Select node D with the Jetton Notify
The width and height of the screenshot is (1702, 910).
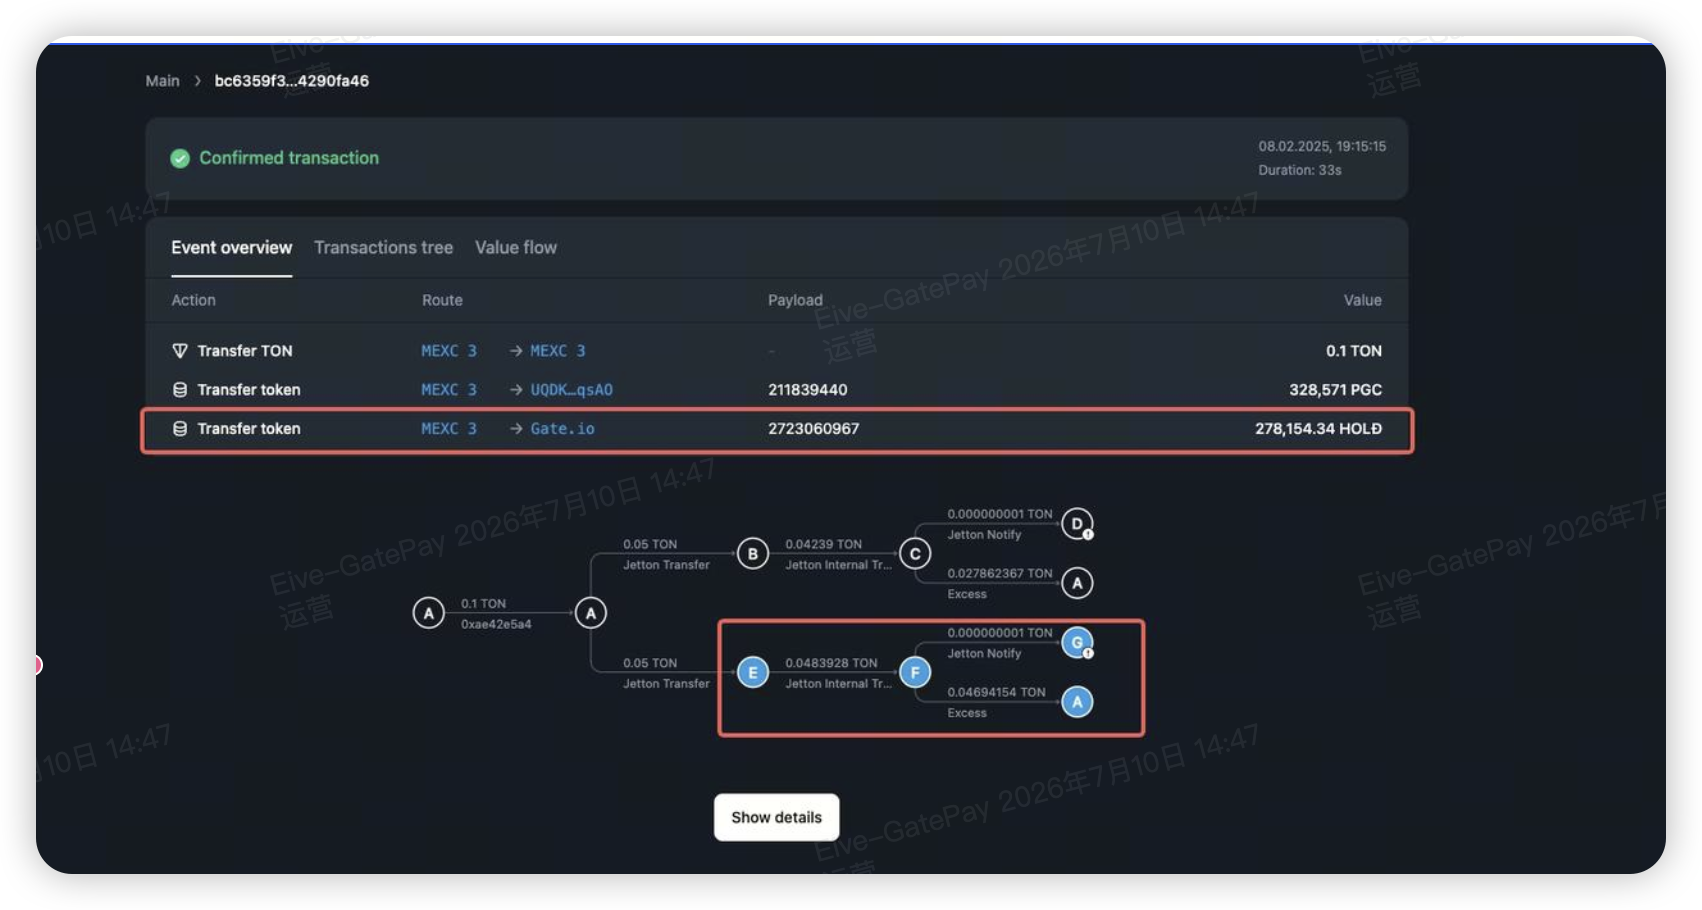pyautogui.click(x=1077, y=524)
